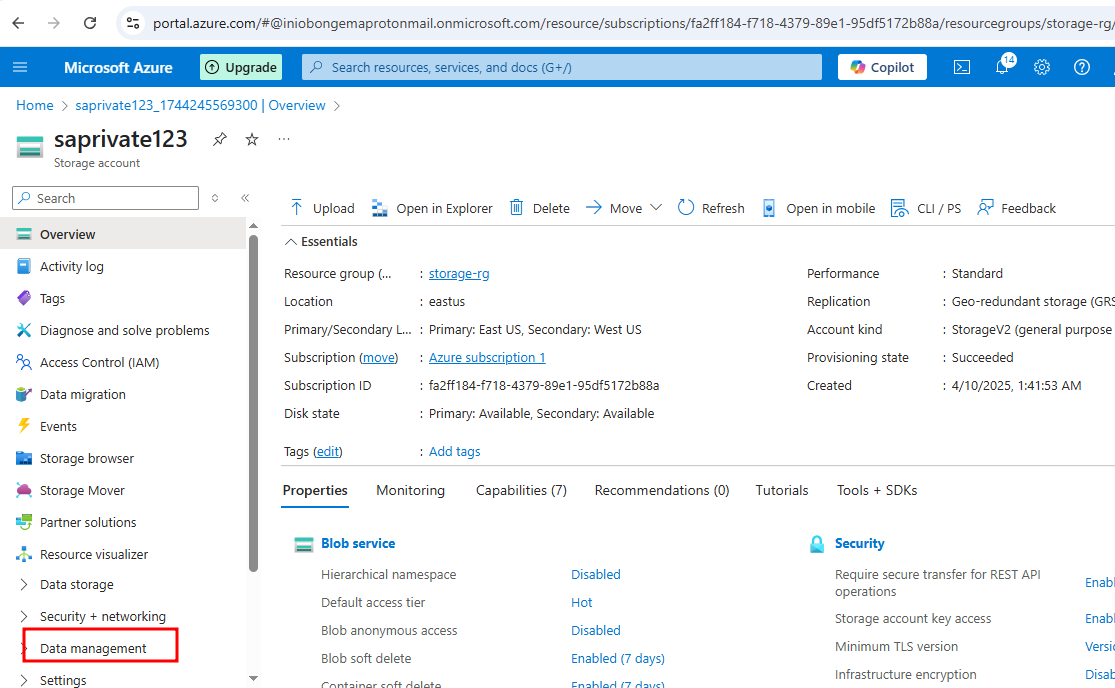Go back in browser history
Image resolution: width=1115 pixels, height=688 pixels.
click(18, 23)
